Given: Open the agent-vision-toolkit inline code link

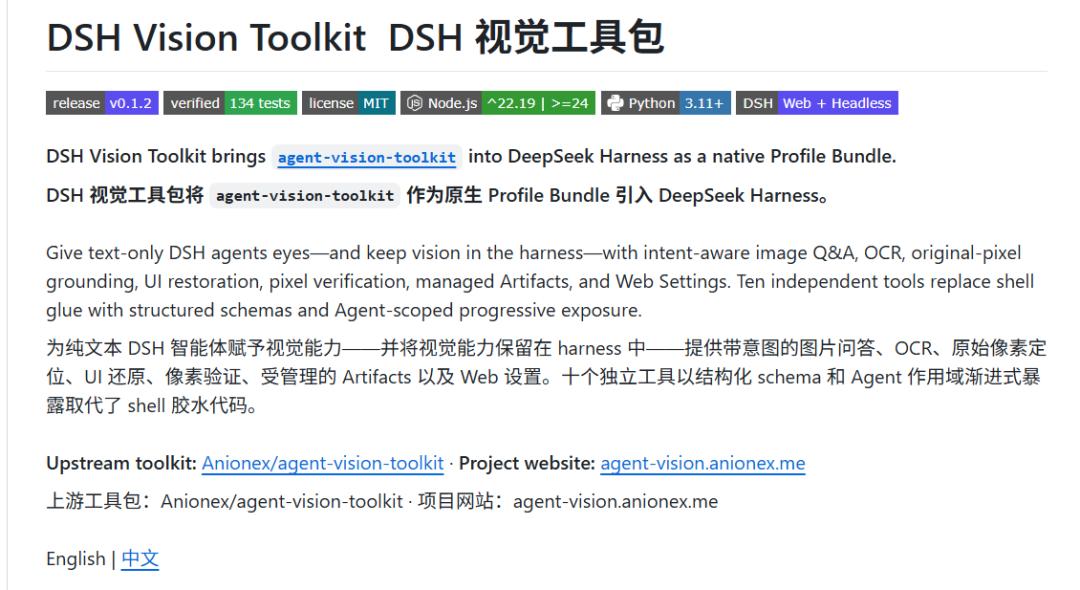Looking at the screenshot, I should (366, 158).
